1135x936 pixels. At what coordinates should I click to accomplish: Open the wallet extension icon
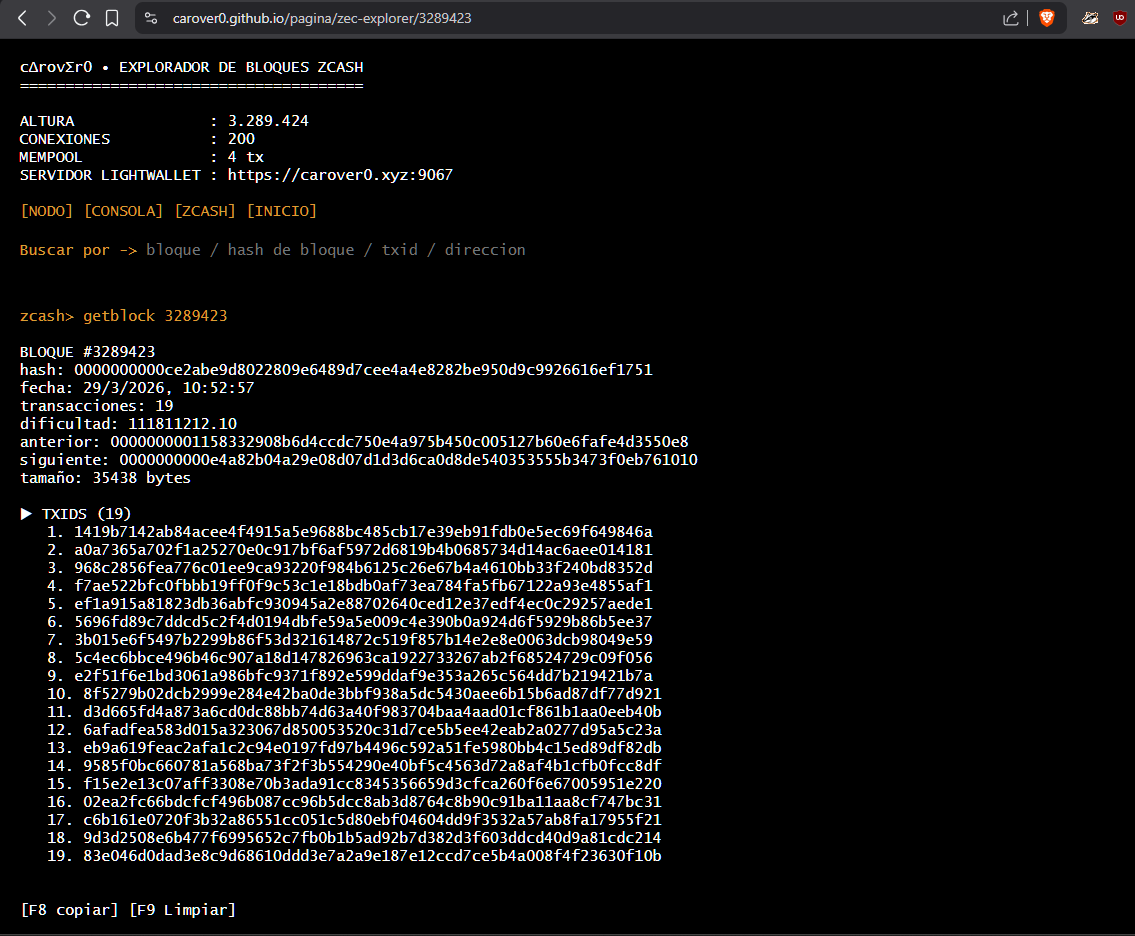point(1090,18)
